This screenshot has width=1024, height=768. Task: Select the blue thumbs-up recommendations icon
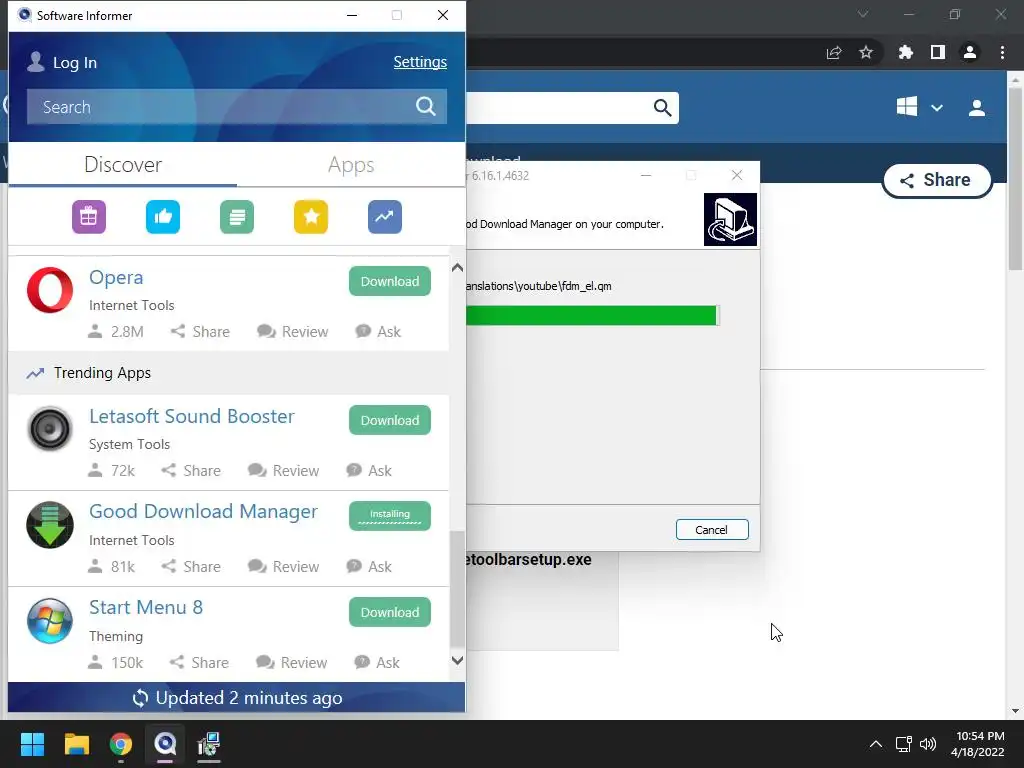(x=163, y=217)
